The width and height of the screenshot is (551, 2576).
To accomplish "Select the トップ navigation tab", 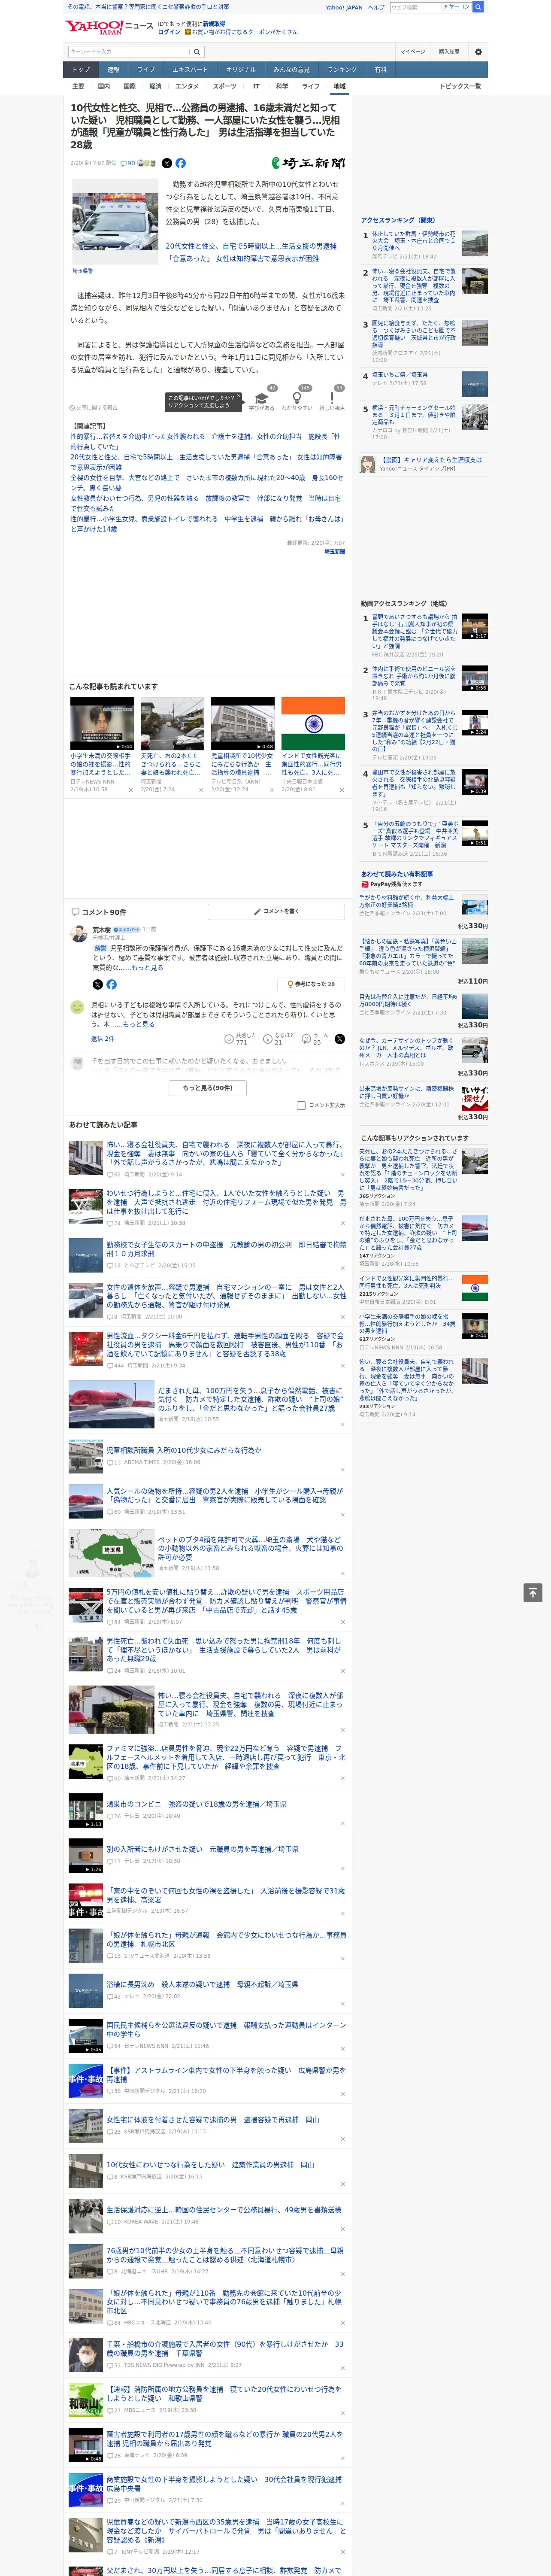I will (81, 70).
